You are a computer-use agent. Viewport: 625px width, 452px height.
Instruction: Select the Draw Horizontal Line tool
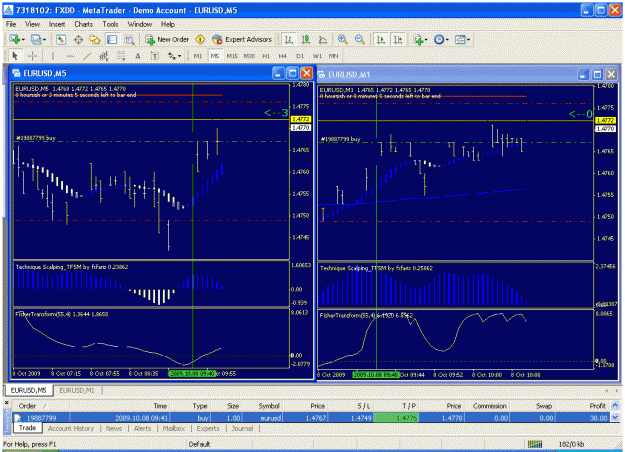70,56
